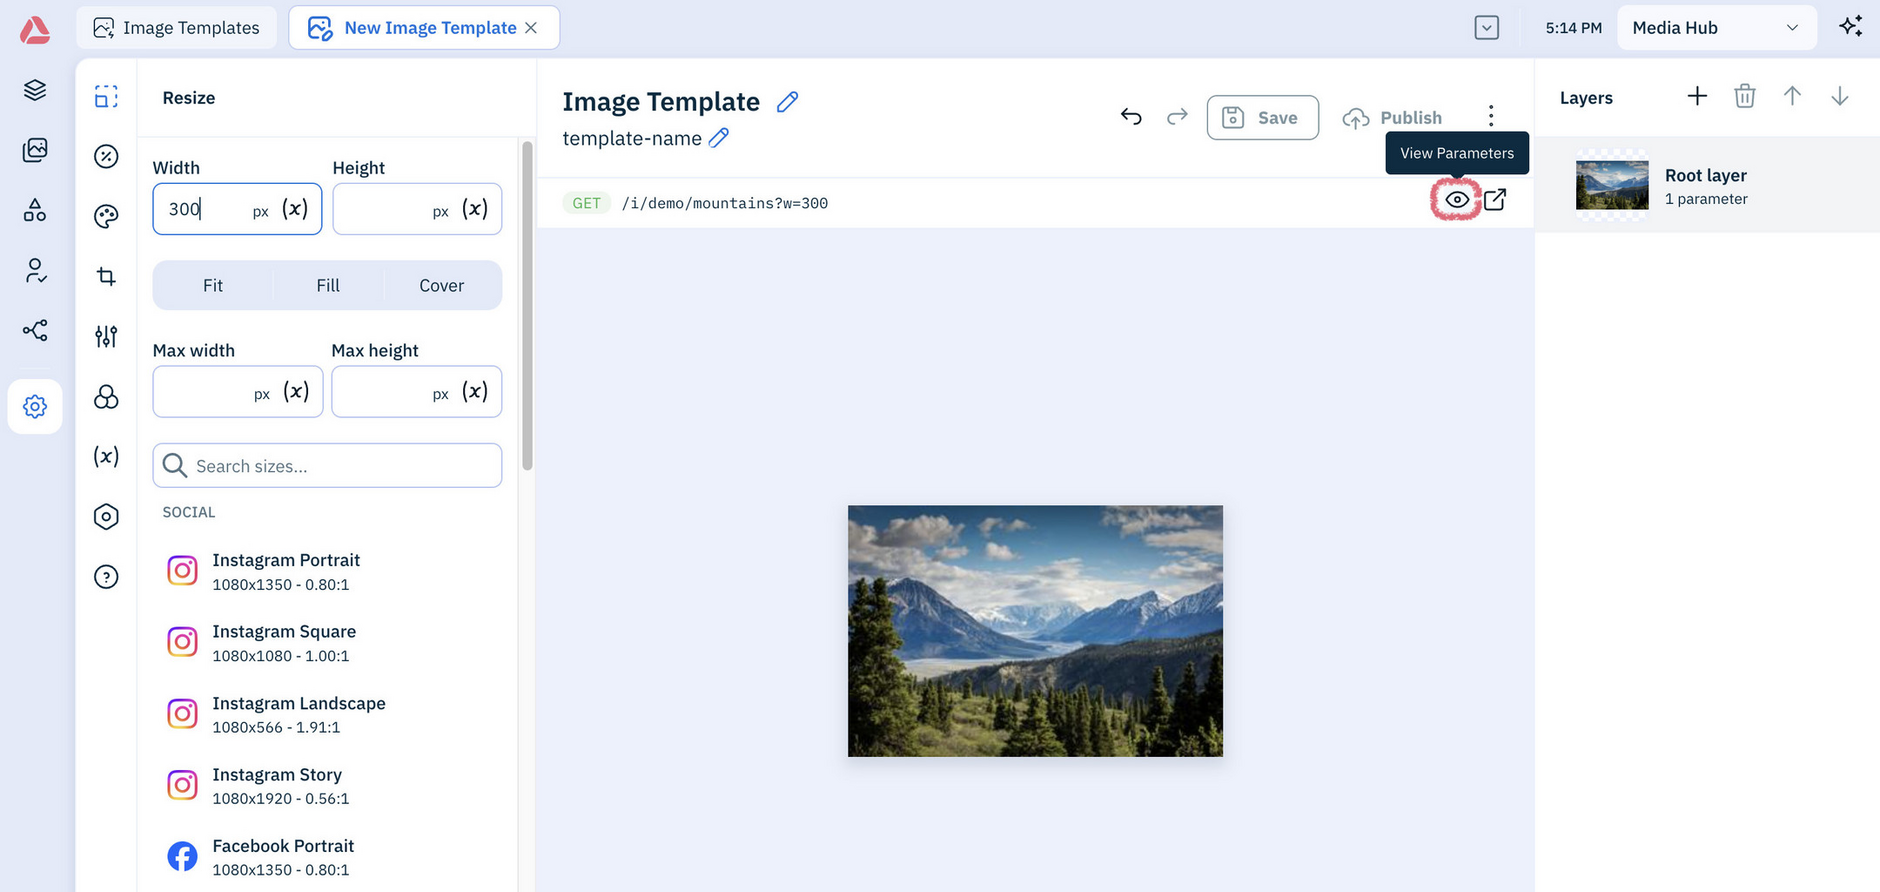The image size is (1880, 892).
Task: Switch to the Image Templates tab
Action: pyautogui.click(x=177, y=28)
